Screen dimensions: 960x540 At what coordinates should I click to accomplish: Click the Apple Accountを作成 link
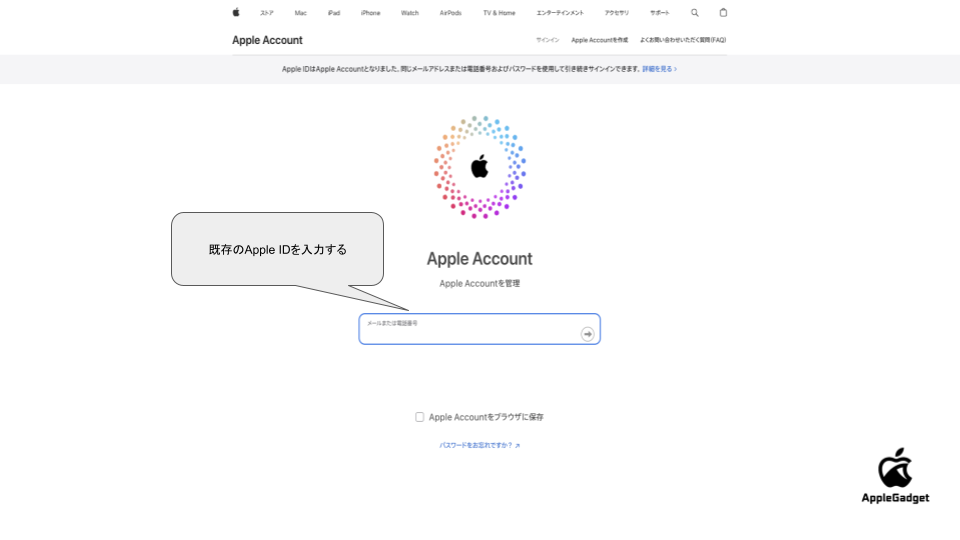tap(599, 40)
